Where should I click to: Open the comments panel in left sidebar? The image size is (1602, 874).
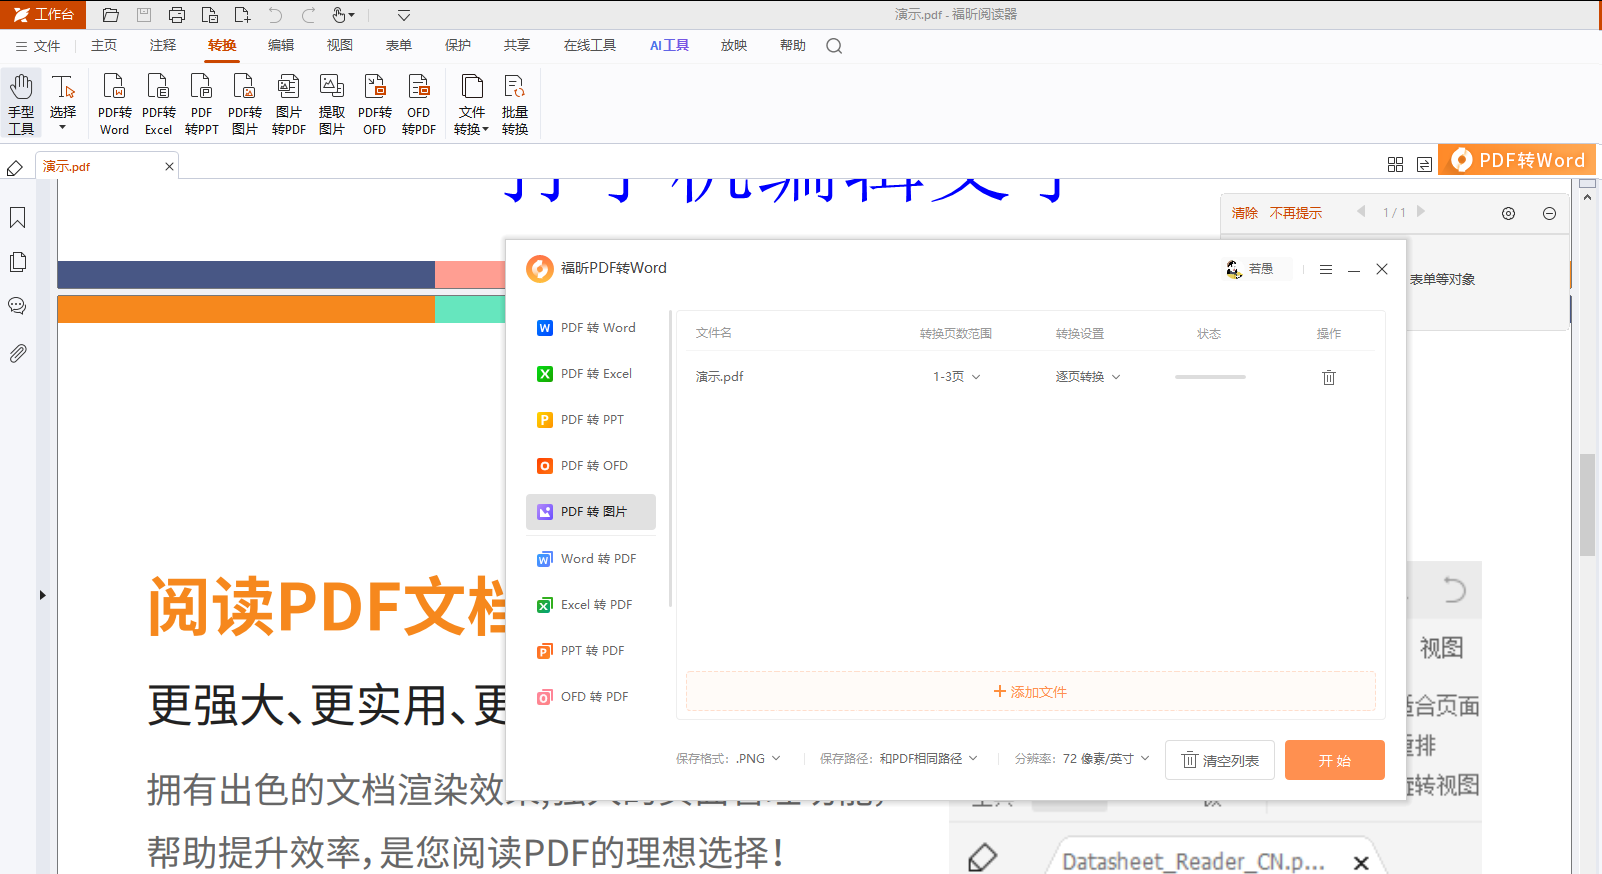pos(17,306)
